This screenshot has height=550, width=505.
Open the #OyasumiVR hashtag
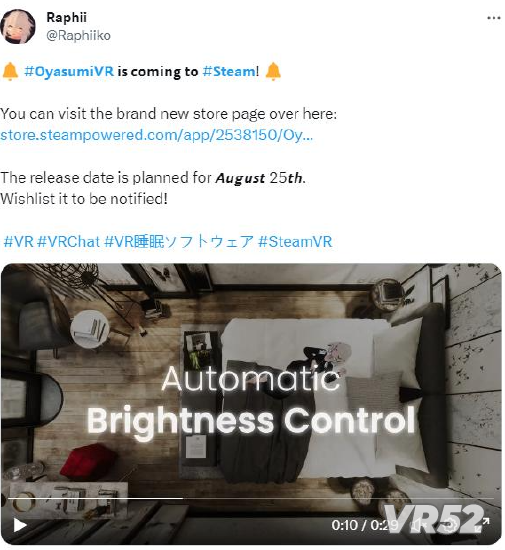tap(69, 71)
